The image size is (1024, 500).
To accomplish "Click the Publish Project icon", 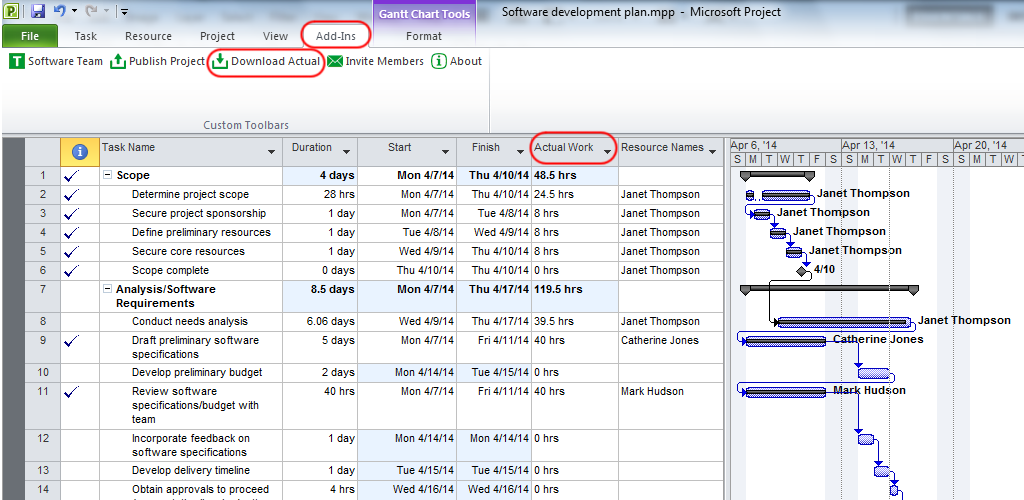I will pos(118,61).
